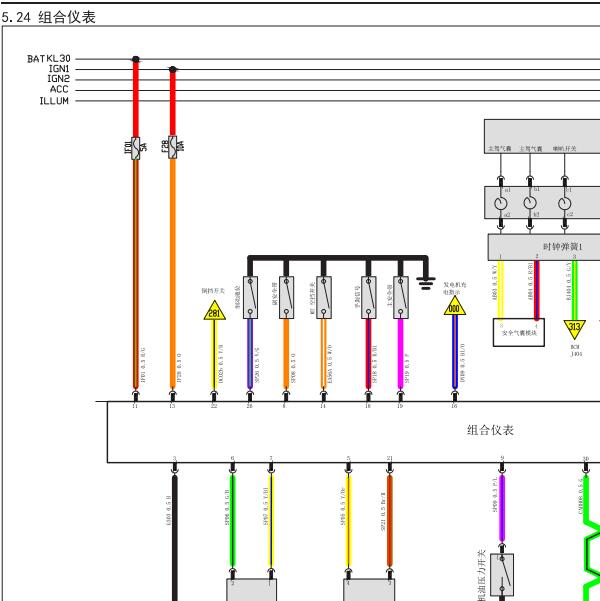Click the ACC power rail label
The image size is (600, 601).
(x=59, y=89)
